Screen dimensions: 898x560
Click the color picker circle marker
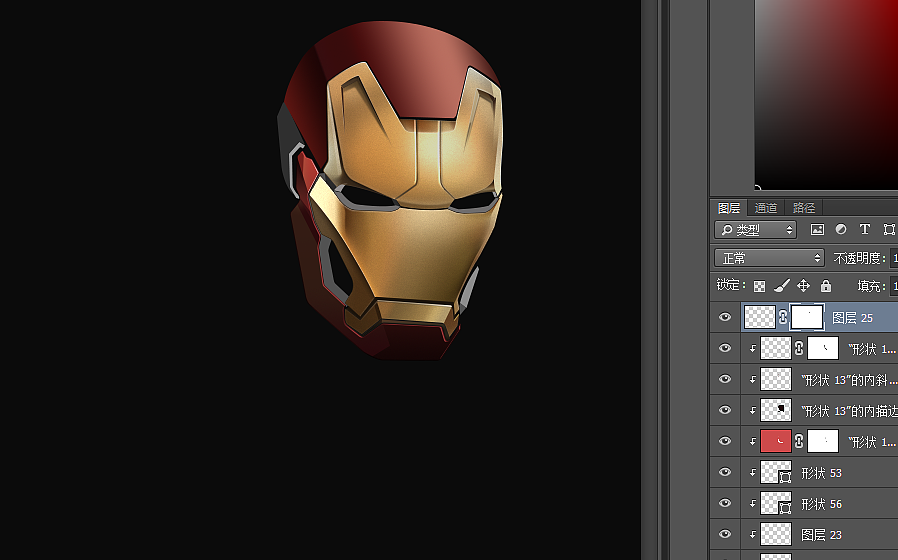tap(757, 188)
